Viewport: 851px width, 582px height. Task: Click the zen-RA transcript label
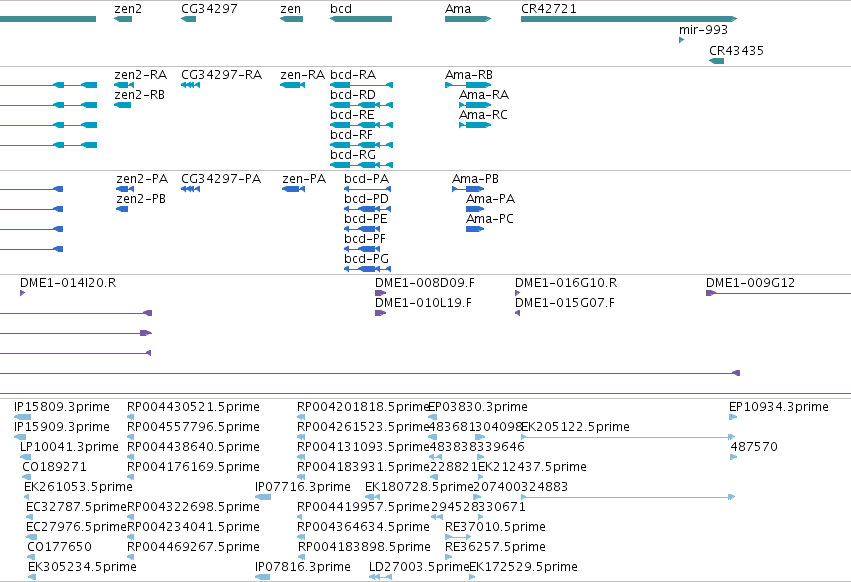[x=302, y=75]
